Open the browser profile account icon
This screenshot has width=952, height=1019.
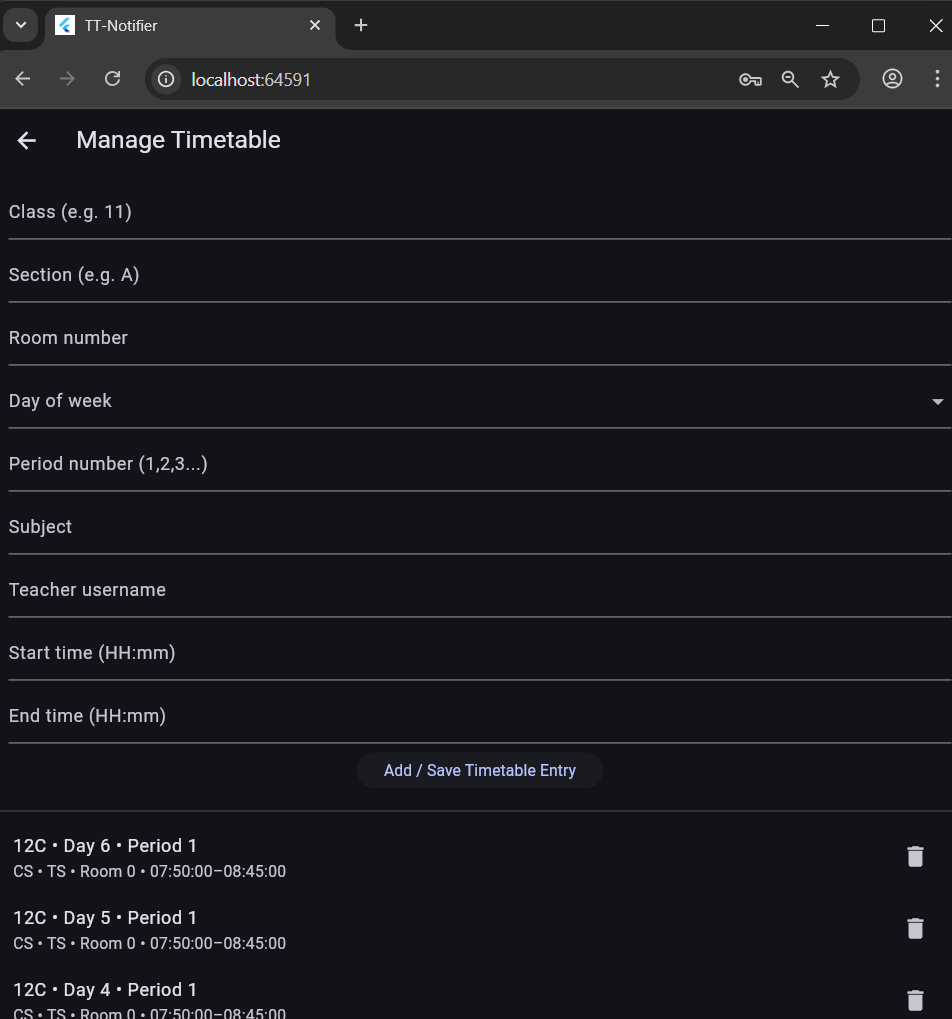[x=892, y=79]
